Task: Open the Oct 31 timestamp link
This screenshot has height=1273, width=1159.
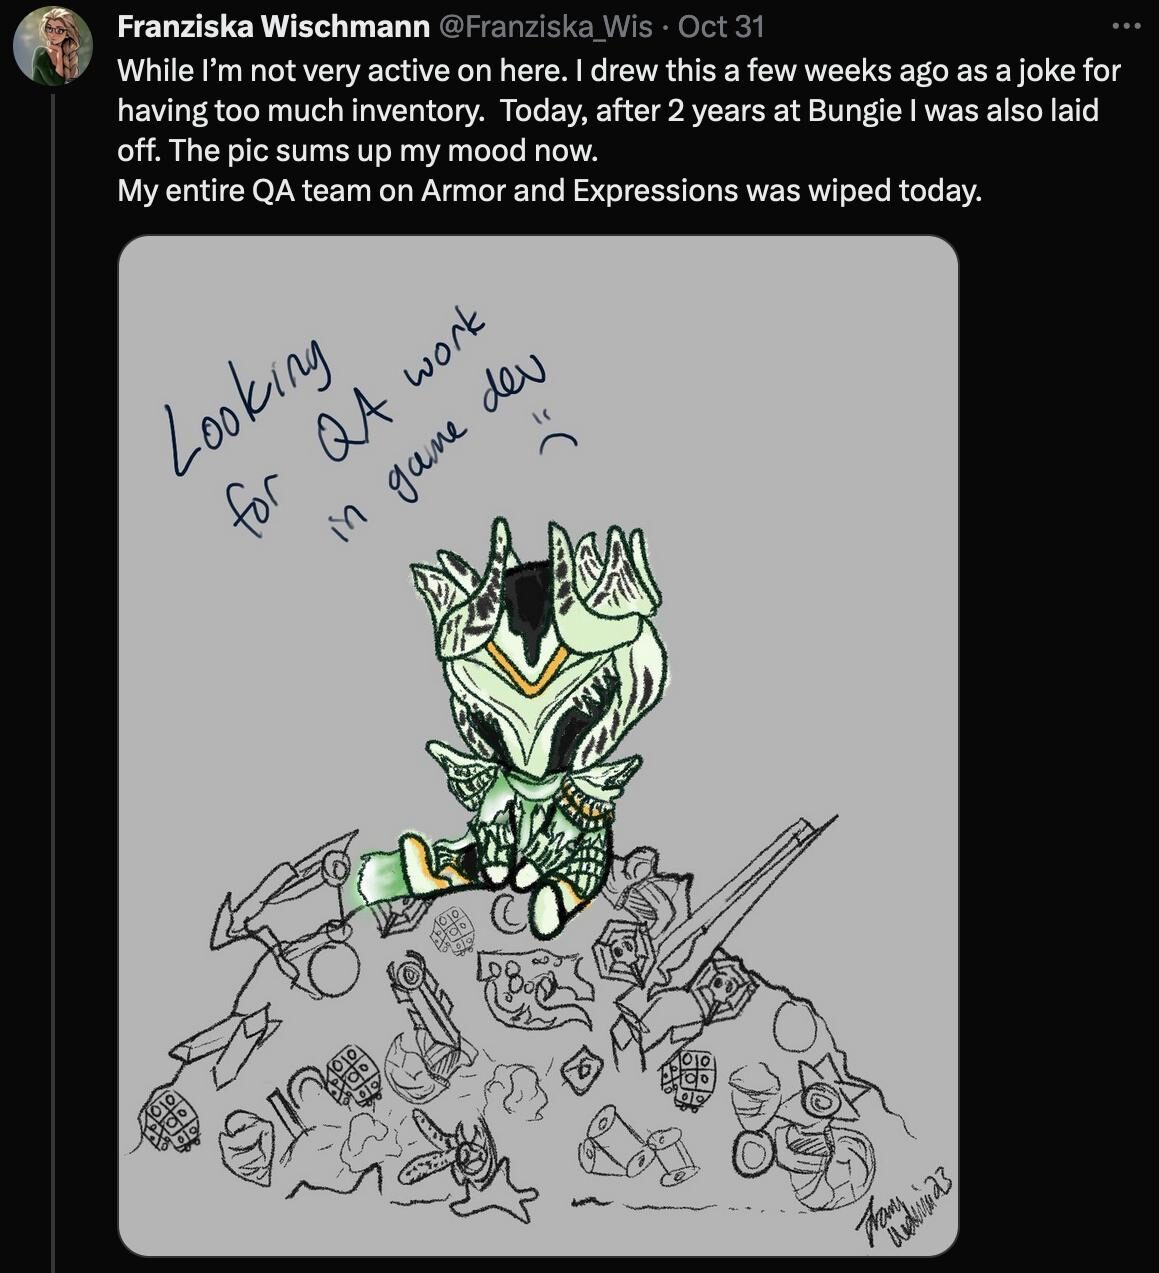Action: [x=721, y=26]
